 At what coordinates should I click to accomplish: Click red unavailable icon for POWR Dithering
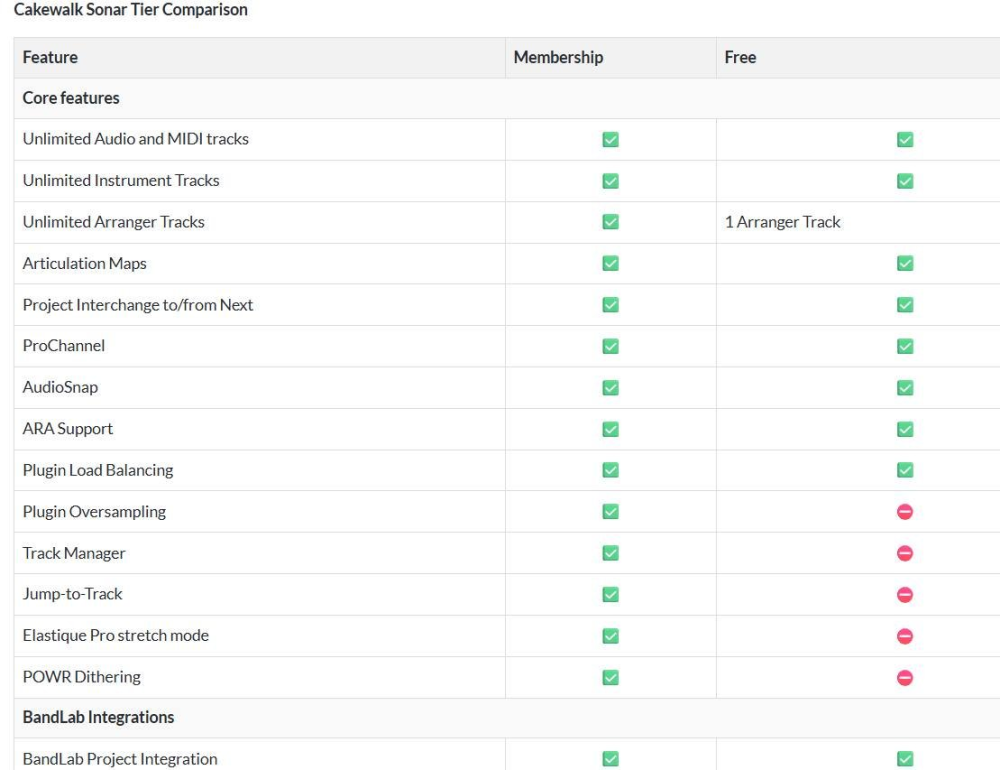905,677
